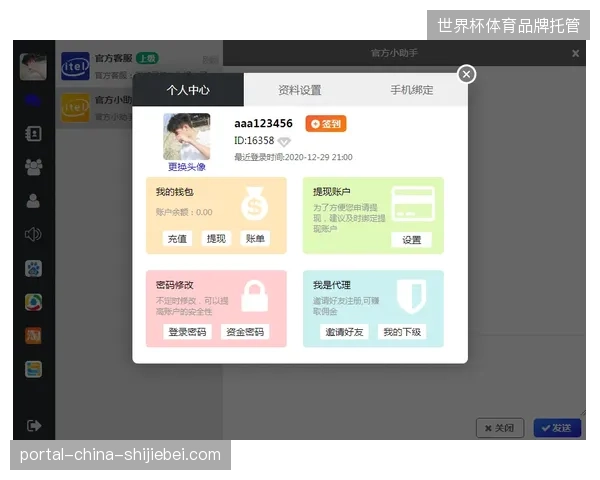
Task: Click the 邀请好友 button
Action: coord(344,332)
